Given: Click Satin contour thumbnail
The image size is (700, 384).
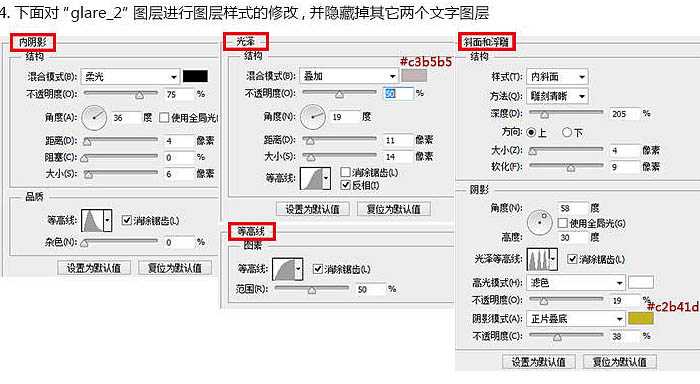Looking at the screenshot, I should click(x=311, y=179).
